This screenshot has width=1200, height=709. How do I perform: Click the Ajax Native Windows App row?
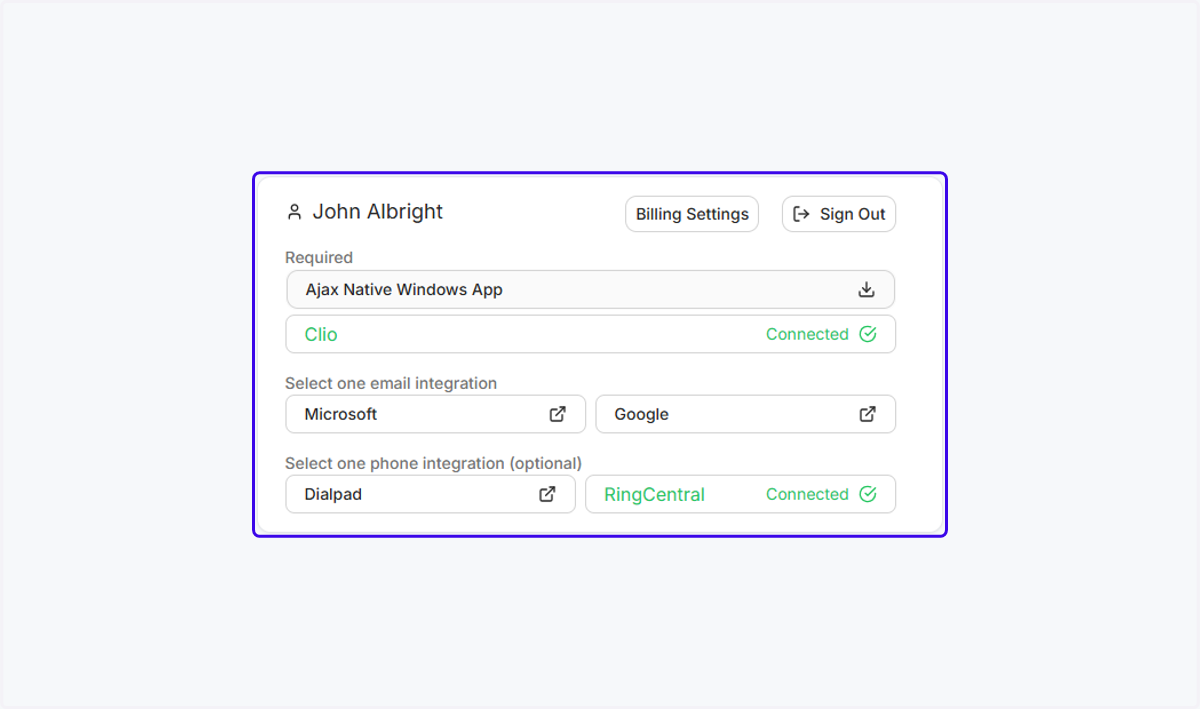click(591, 290)
